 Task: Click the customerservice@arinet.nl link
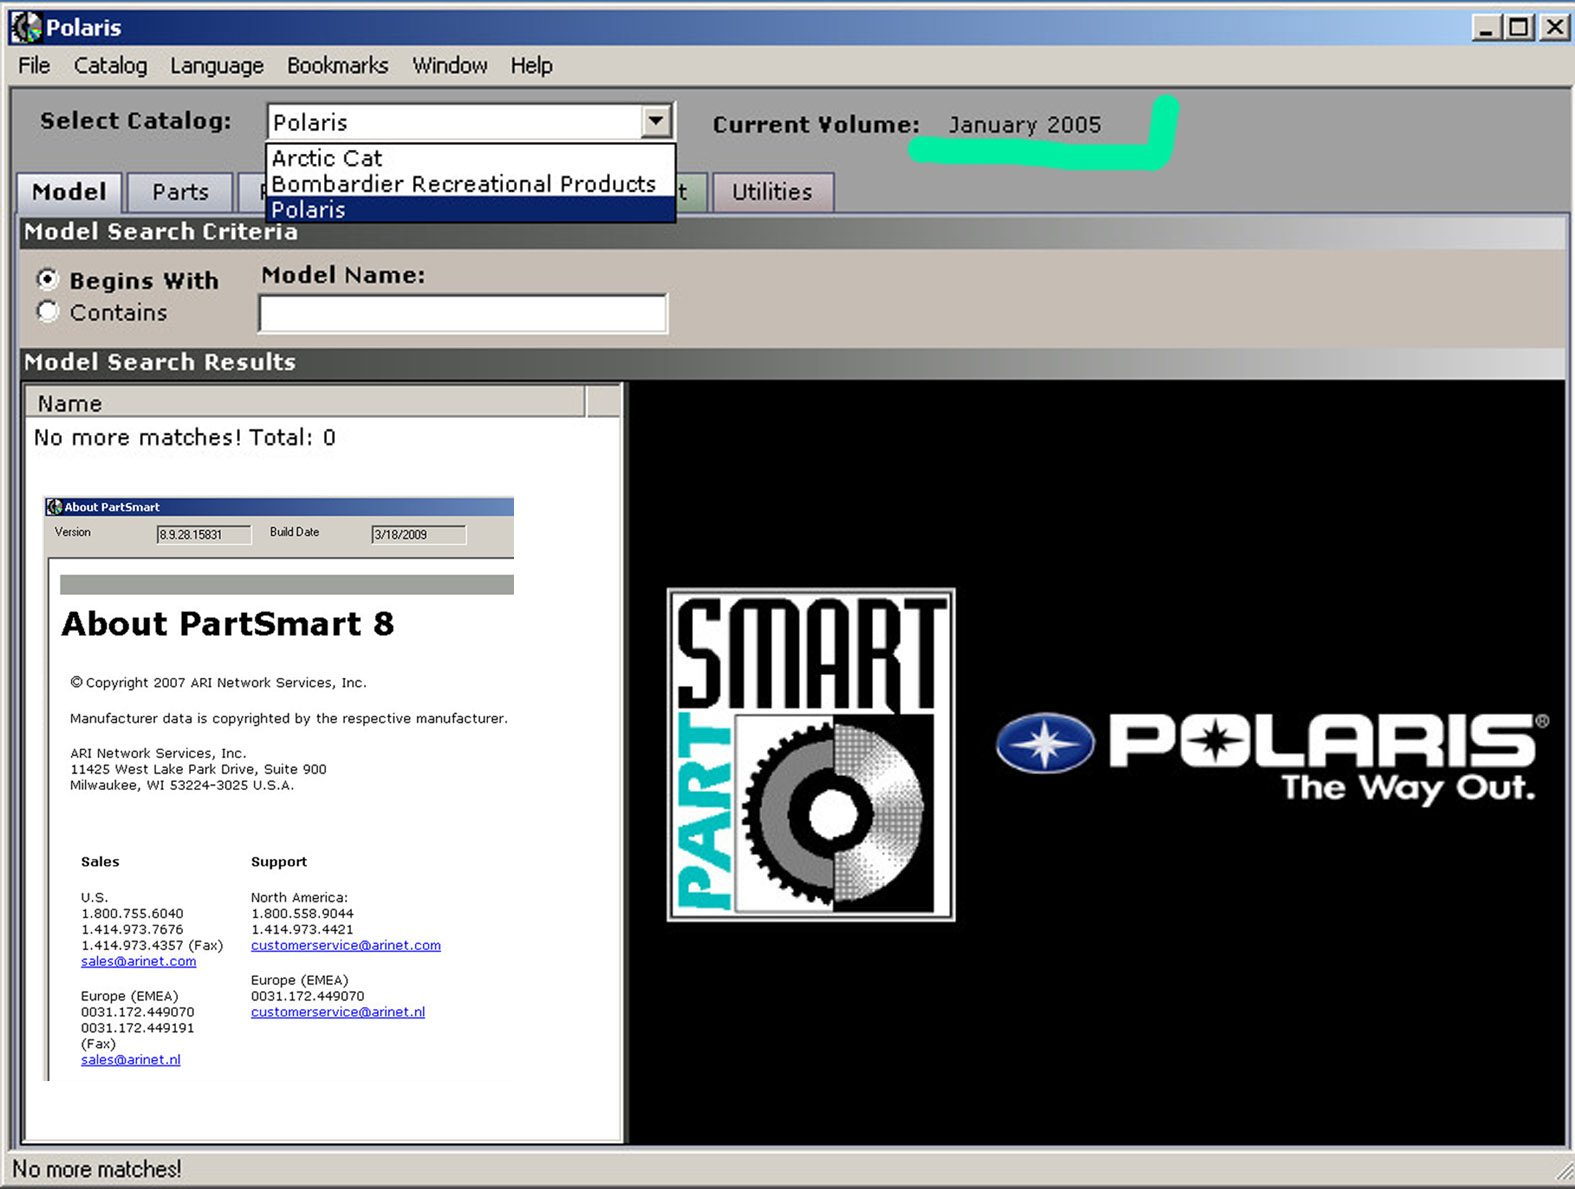click(337, 1012)
